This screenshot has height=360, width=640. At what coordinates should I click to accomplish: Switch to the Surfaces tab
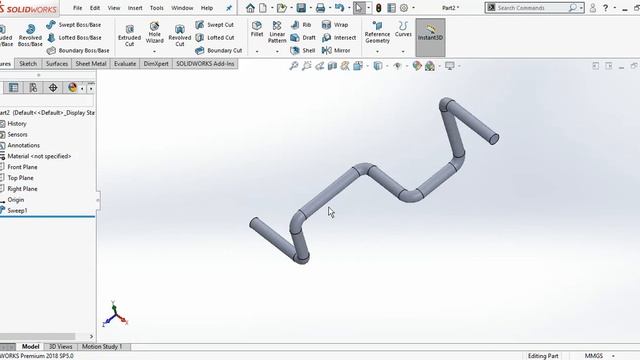(57, 64)
